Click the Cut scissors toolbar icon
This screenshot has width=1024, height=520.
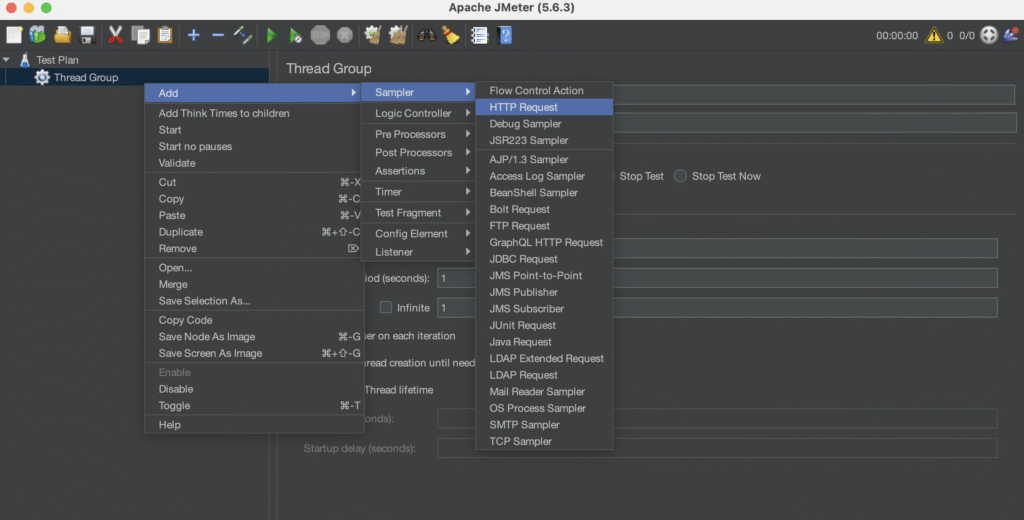click(x=115, y=35)
